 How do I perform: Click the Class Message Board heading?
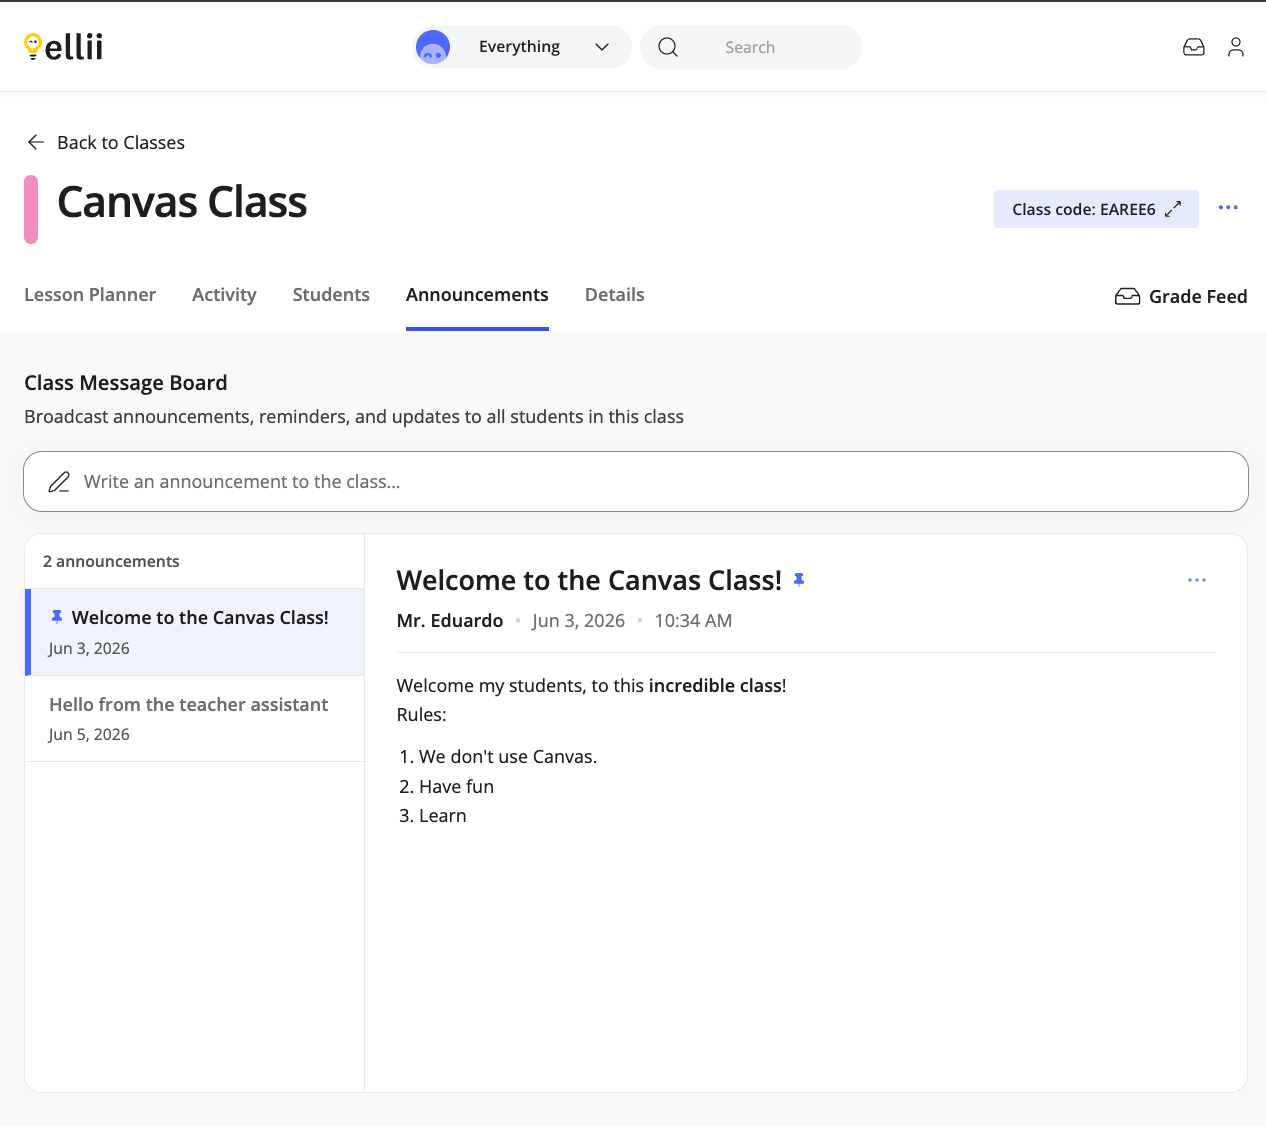126,383
